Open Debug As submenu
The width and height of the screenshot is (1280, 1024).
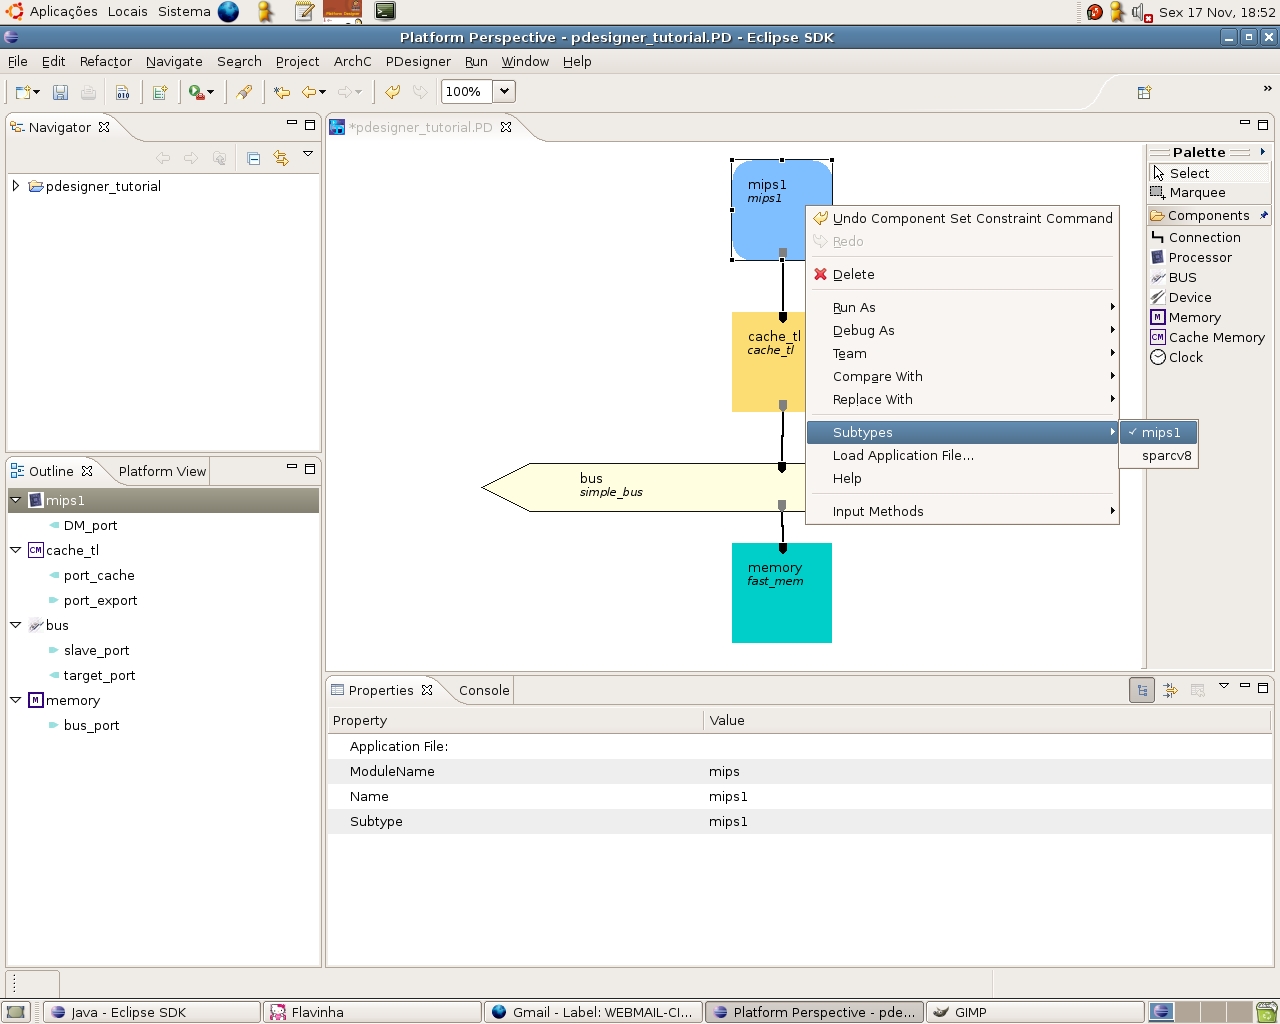[962, 331]
